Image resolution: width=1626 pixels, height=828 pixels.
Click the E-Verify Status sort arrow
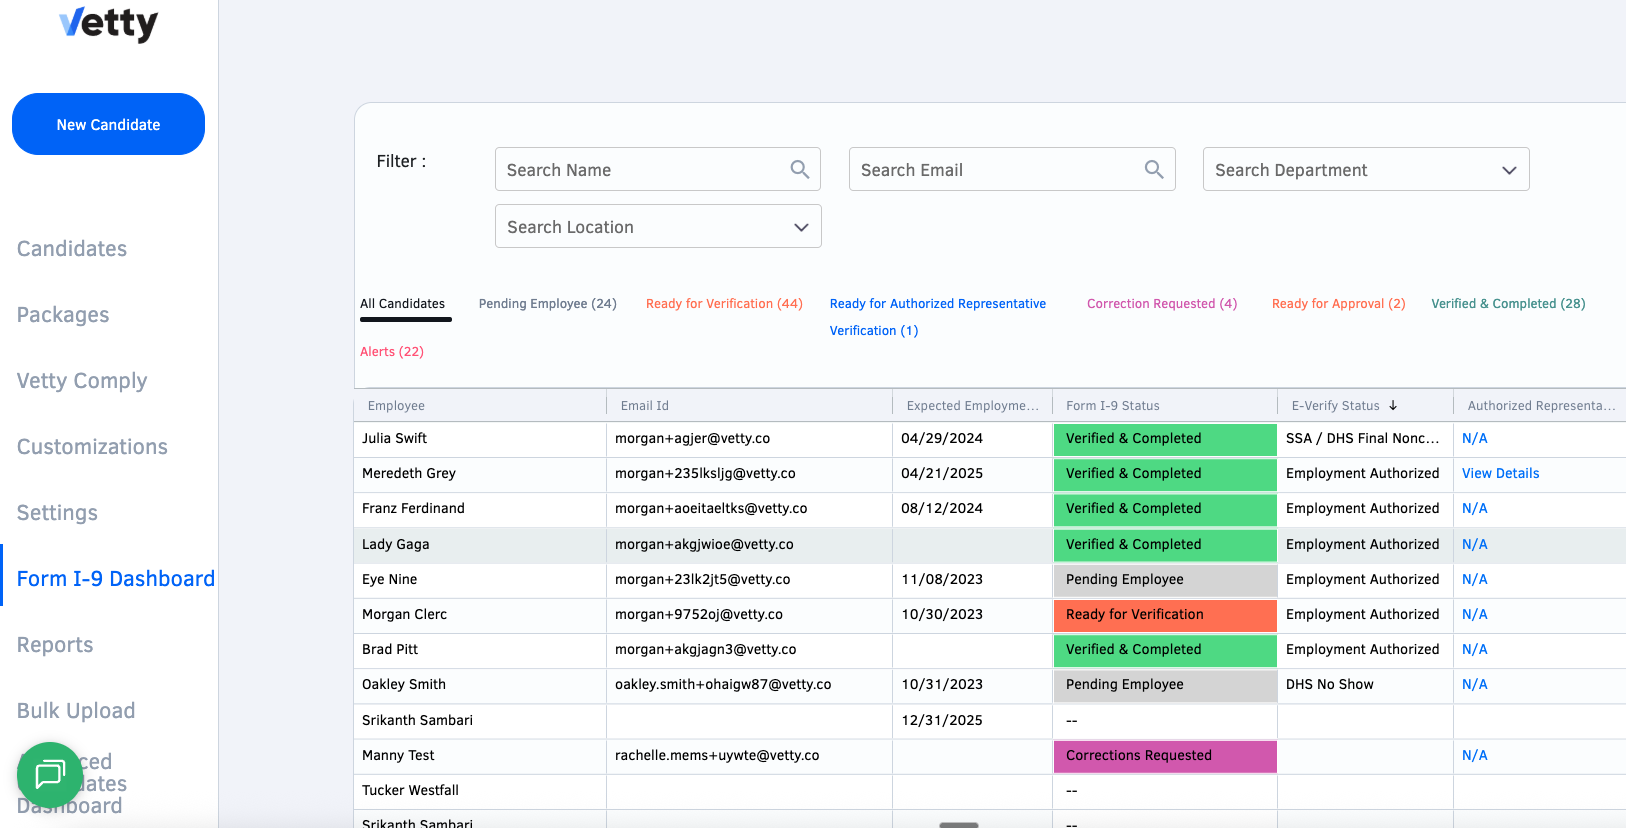coord(1393,406)
